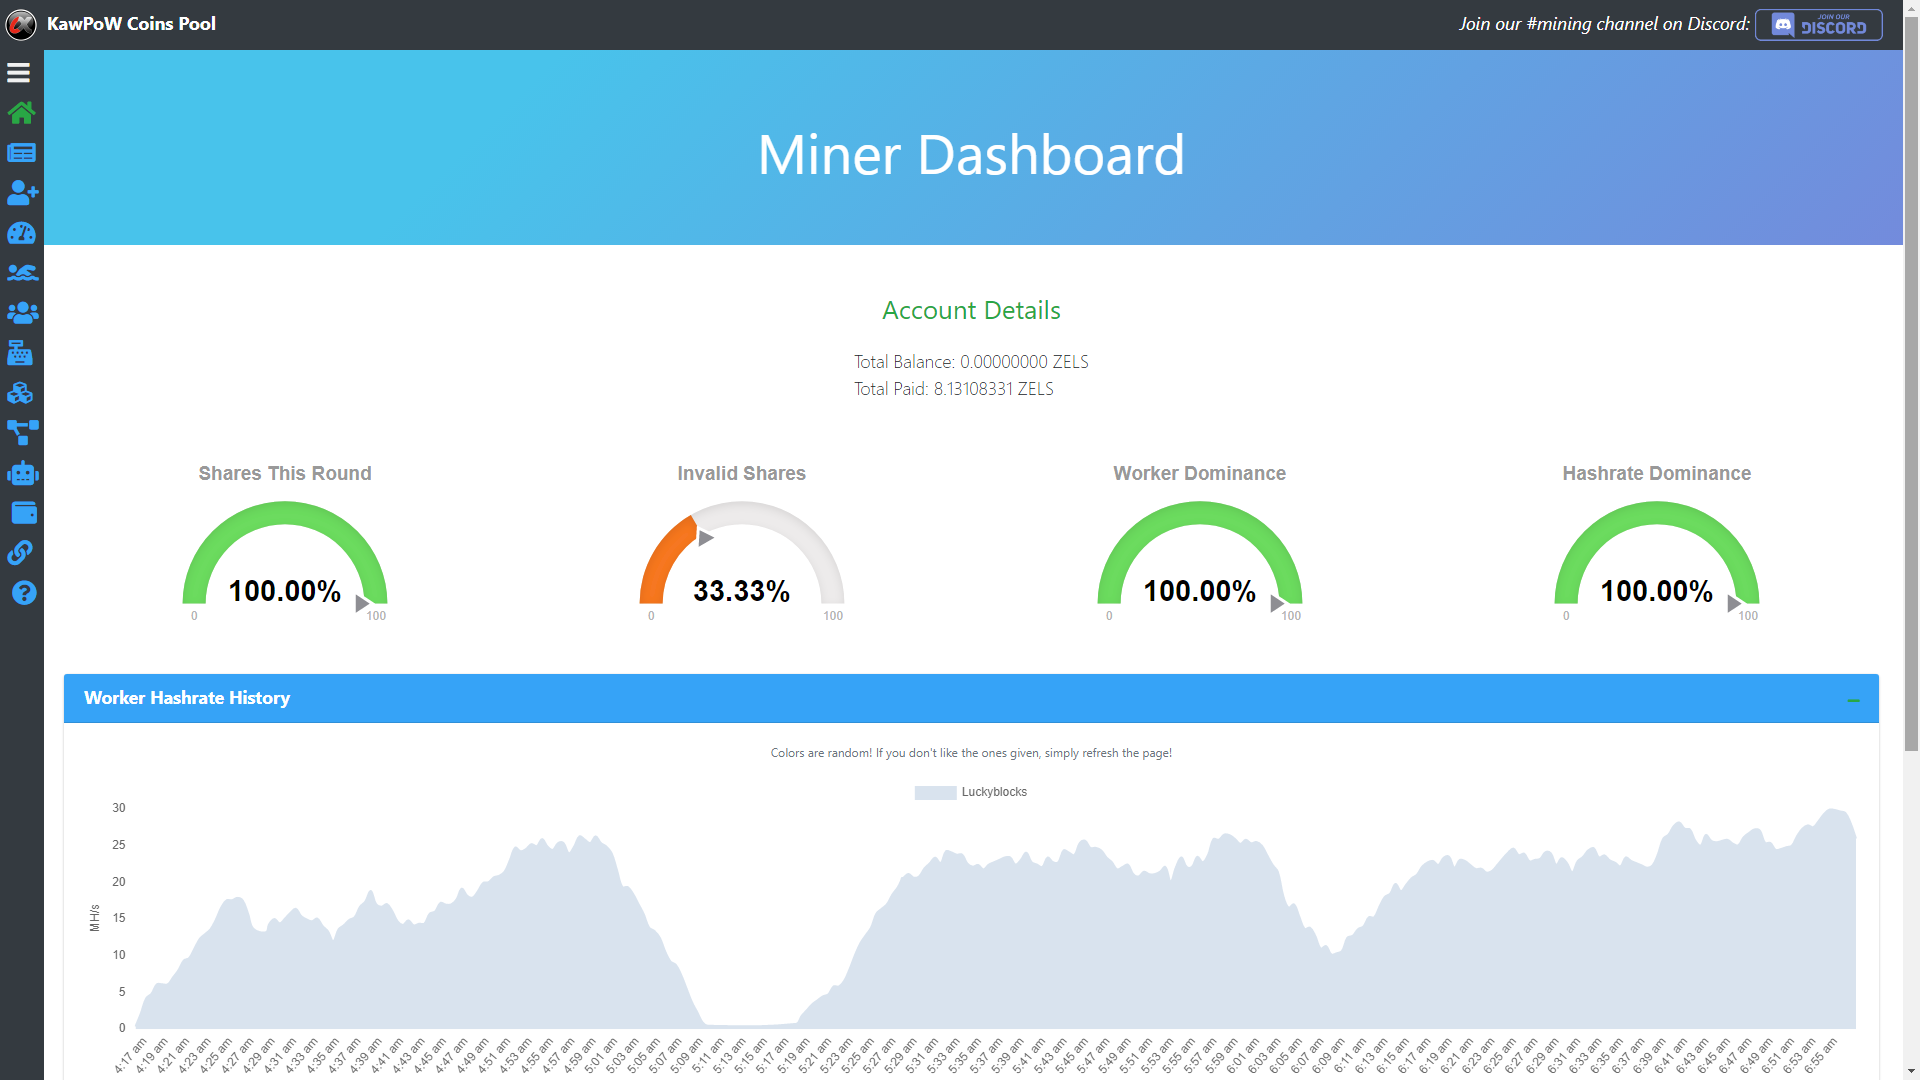Viewport: 1920px width, 1080px height.
Task: Click the wallet sidebar icon
Action: (x=23, y=513)
